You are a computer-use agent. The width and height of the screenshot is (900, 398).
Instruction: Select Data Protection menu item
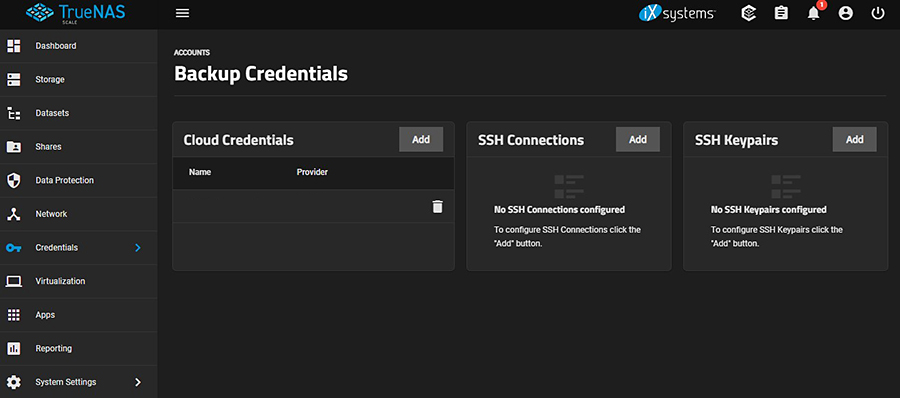65,180
